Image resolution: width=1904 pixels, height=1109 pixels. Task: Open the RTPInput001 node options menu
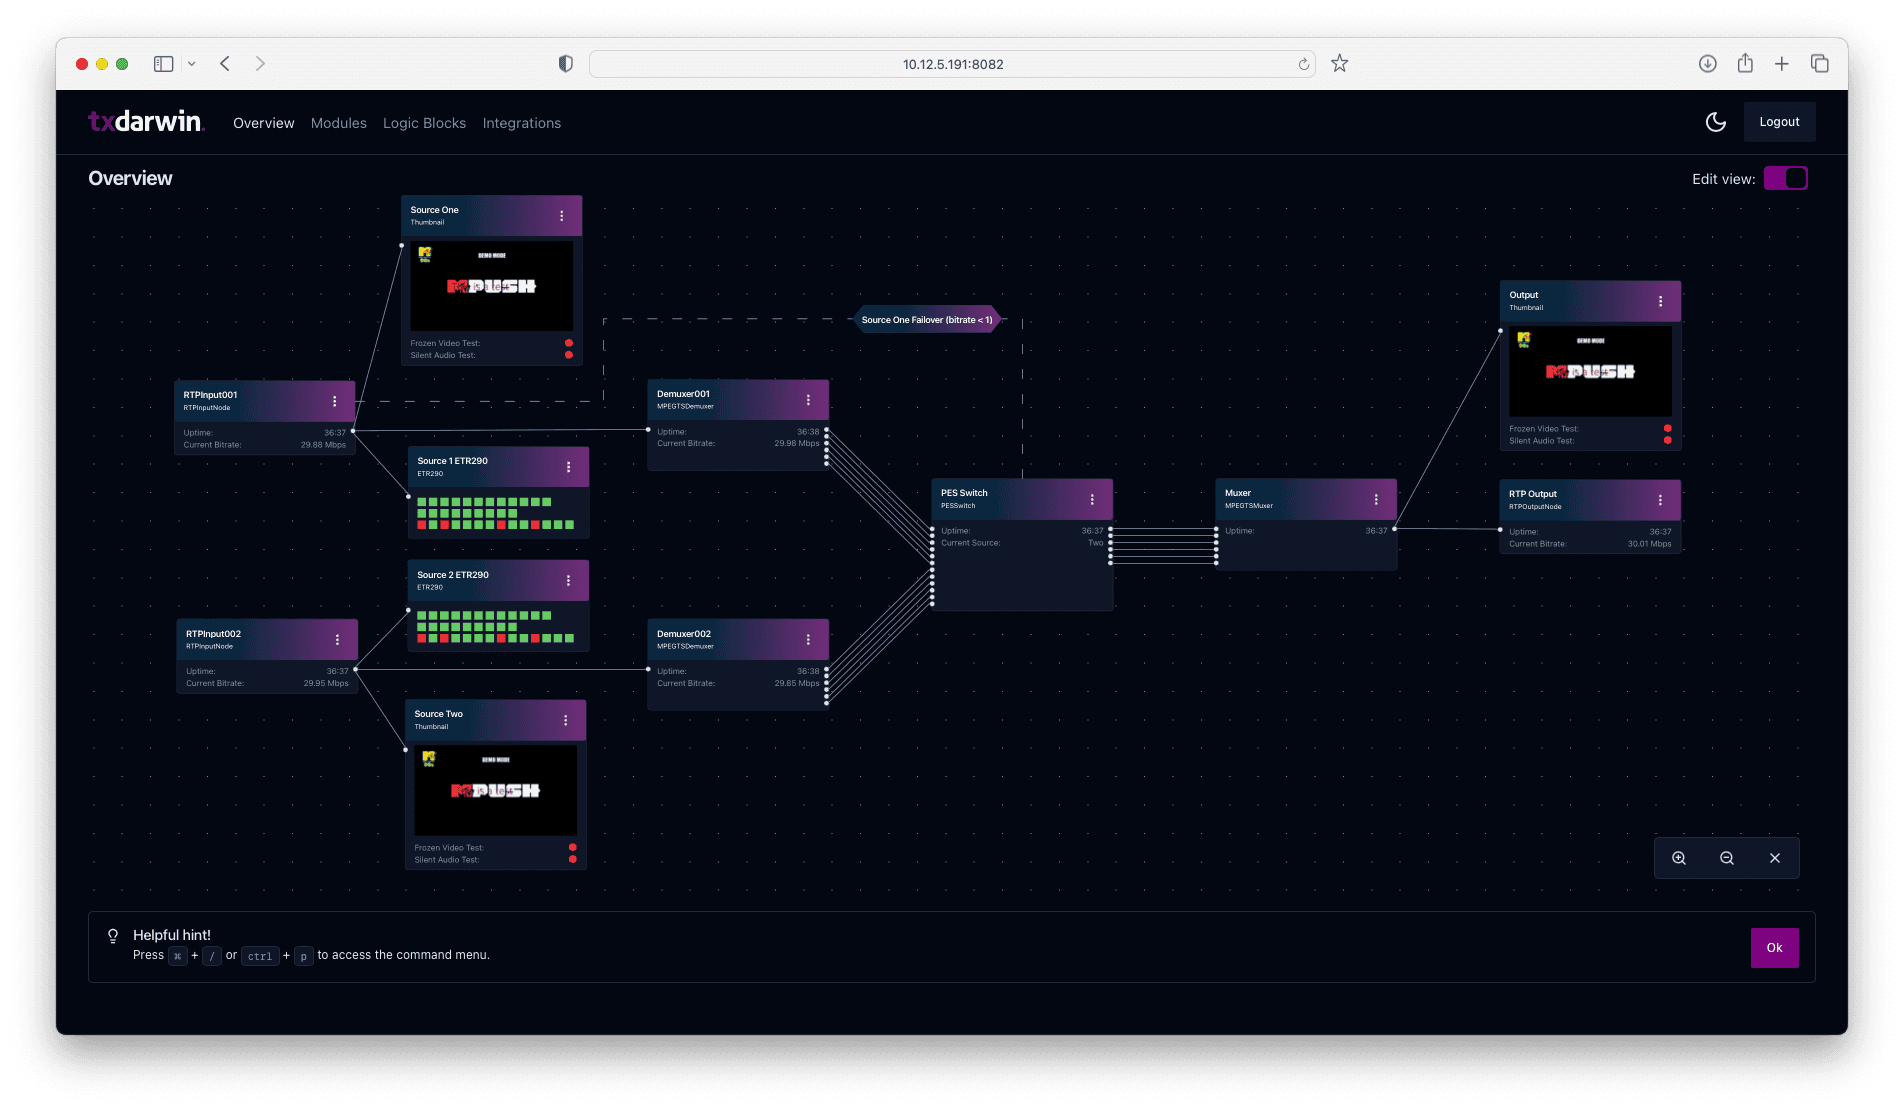coord(336,400)
